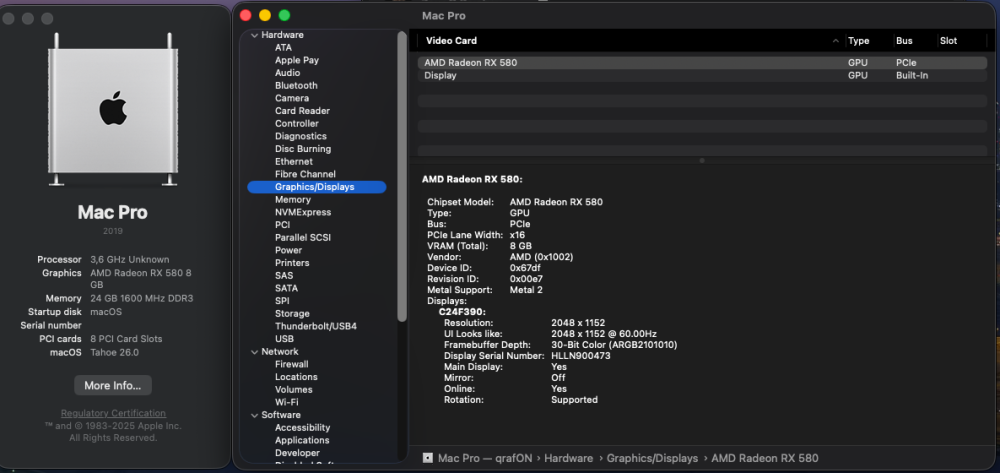Click the sort arrow in Video Card header
1000x473 pixels.
point(835,41)
